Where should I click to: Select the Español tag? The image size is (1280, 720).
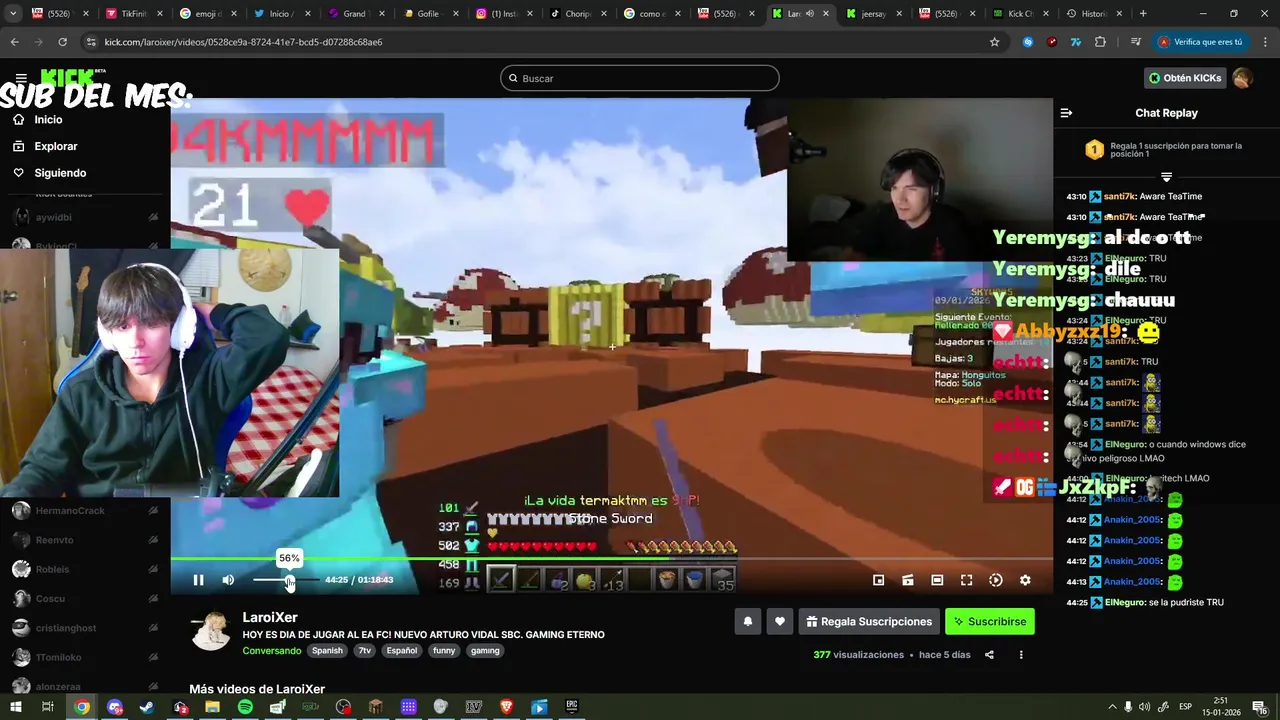click(402, 651)
